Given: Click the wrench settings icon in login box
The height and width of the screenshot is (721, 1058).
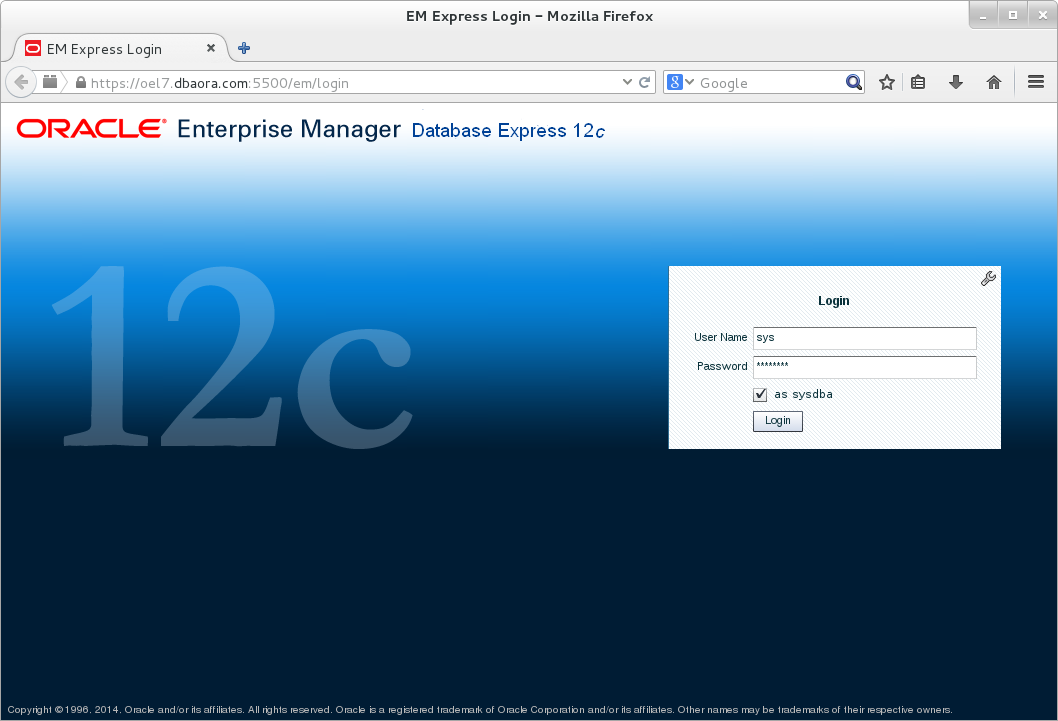Looking at the screenshot, I should 989,279.
